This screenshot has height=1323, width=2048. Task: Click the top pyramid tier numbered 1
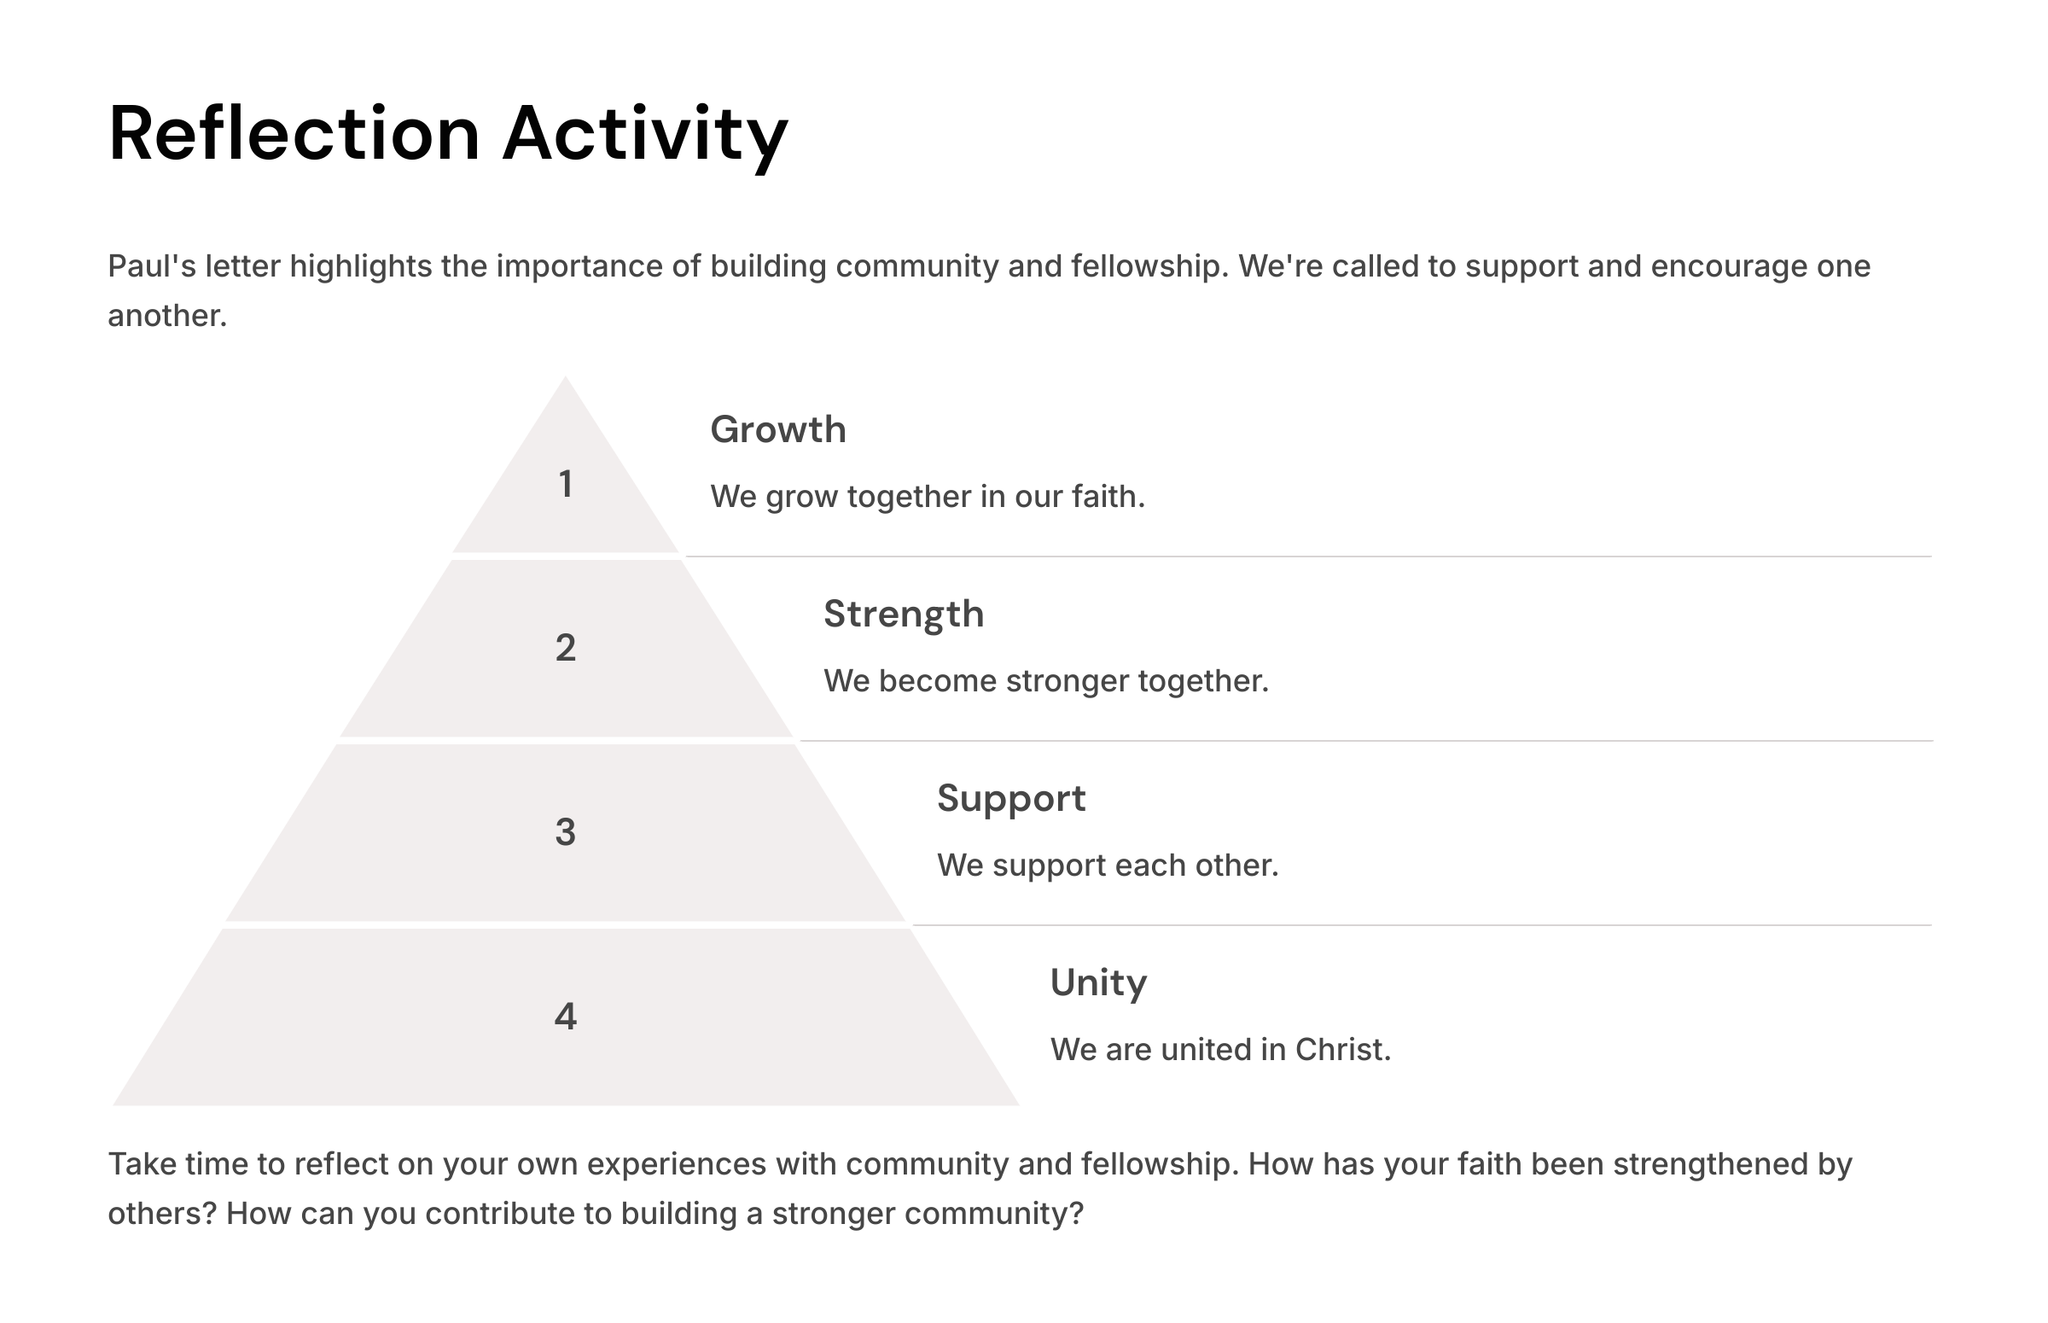point(566,485)
